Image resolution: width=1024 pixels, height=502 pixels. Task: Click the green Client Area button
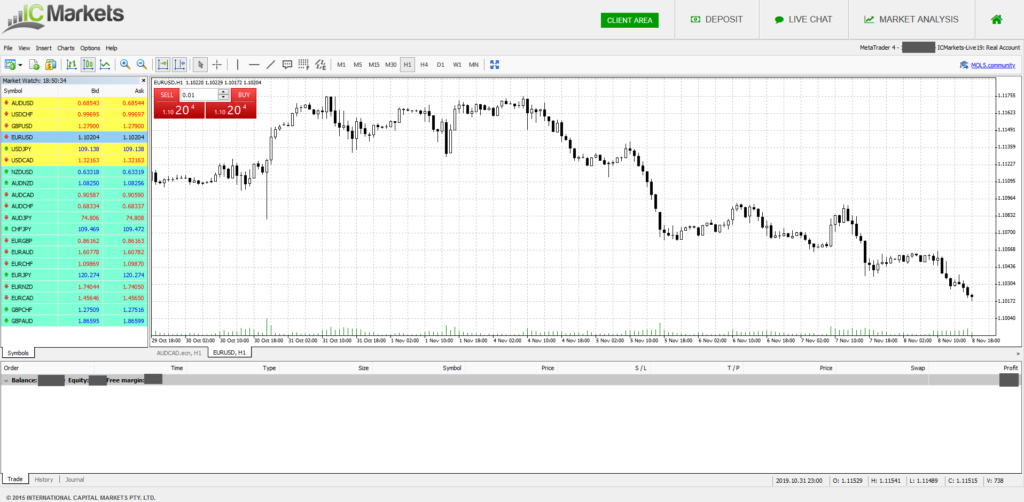630,20
